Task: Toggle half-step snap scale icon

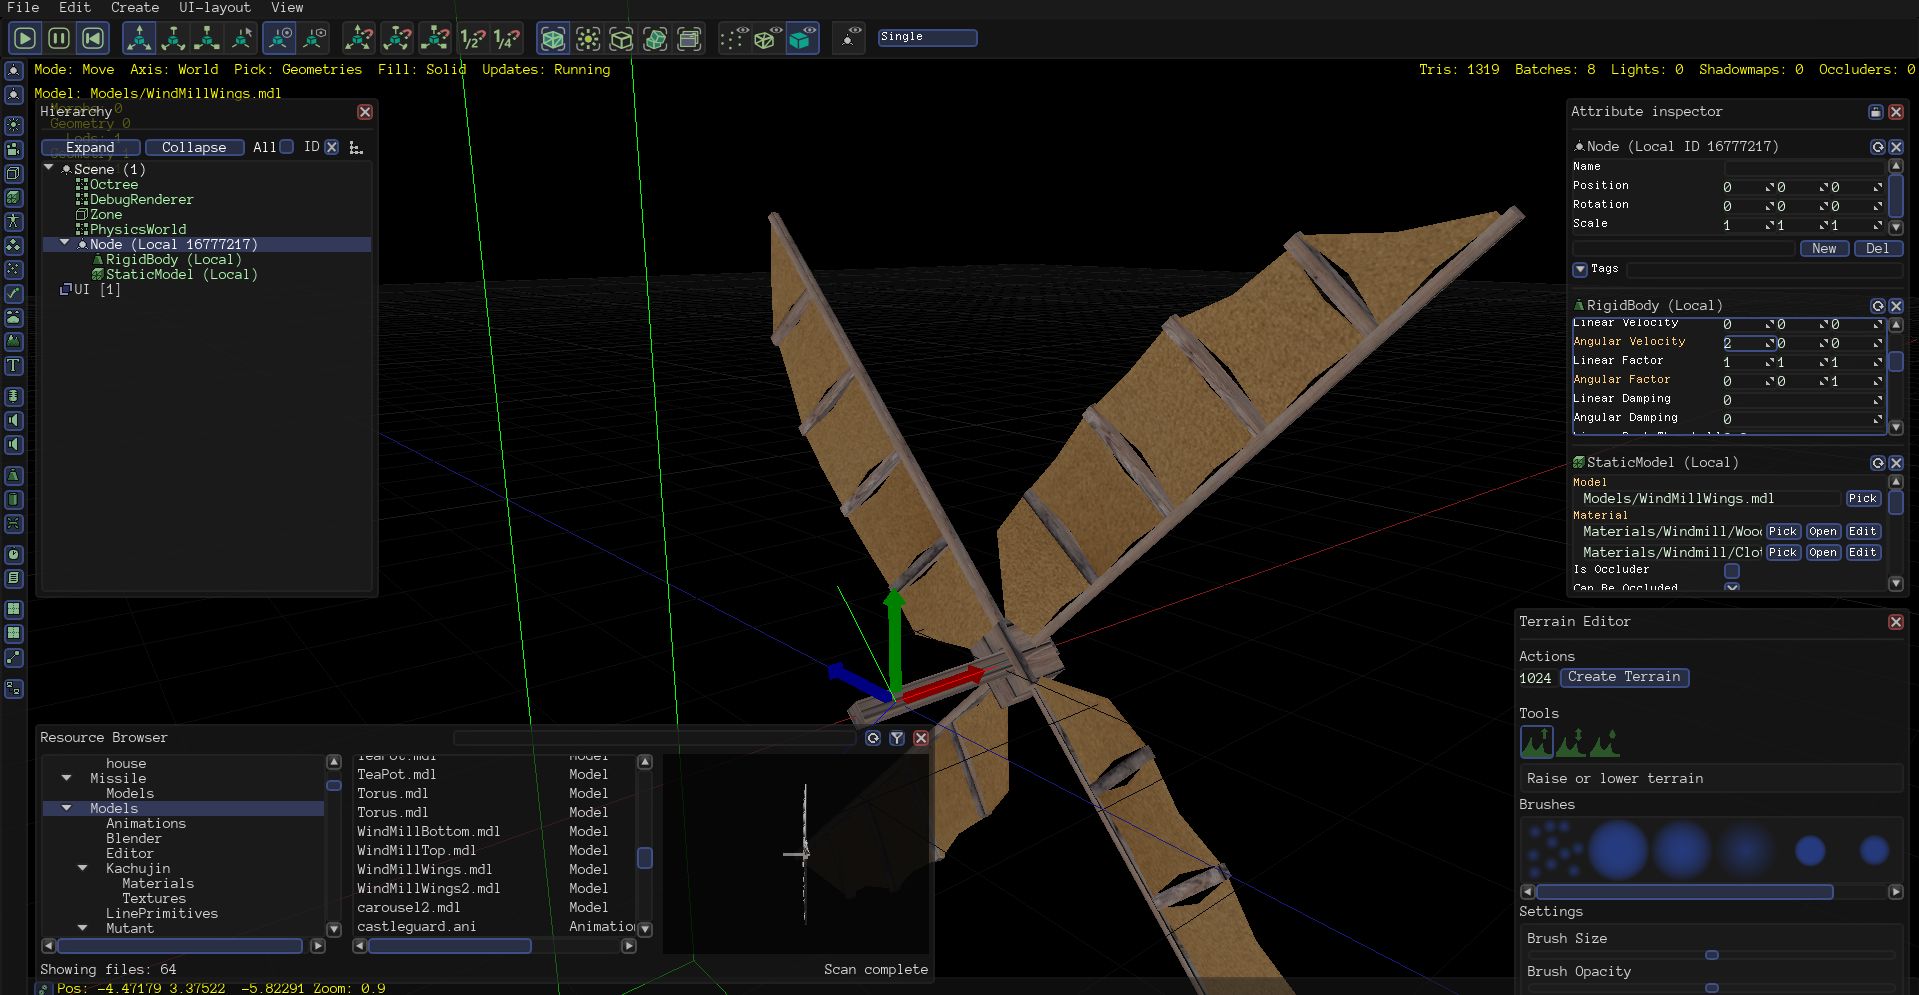Action: pos(472,38)
